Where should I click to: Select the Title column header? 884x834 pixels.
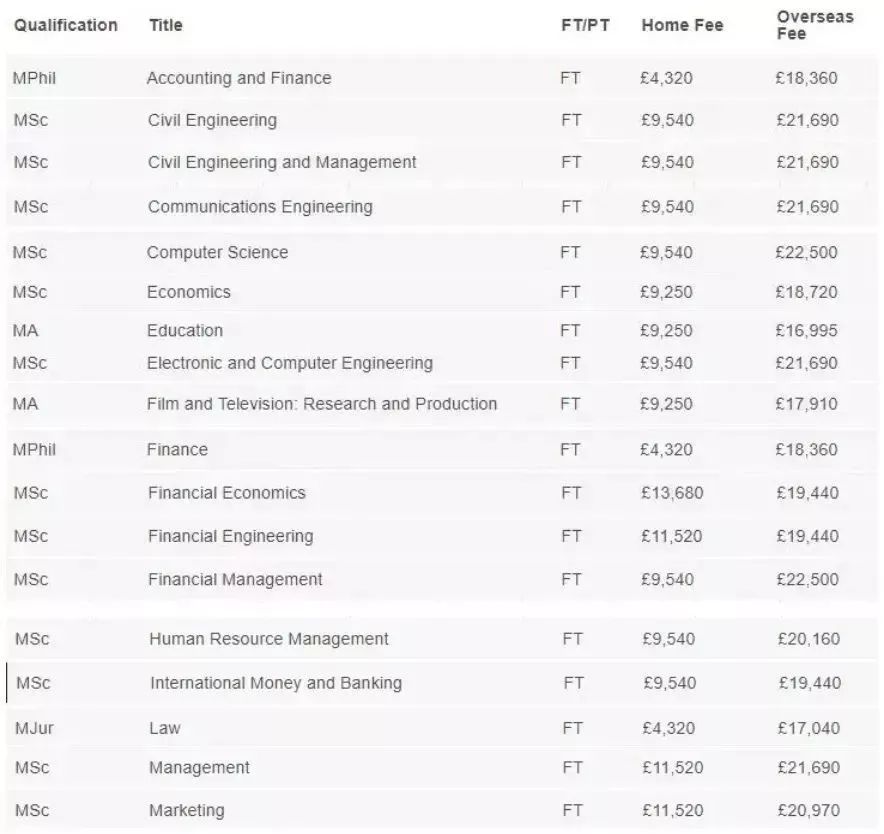pos(166,25)
